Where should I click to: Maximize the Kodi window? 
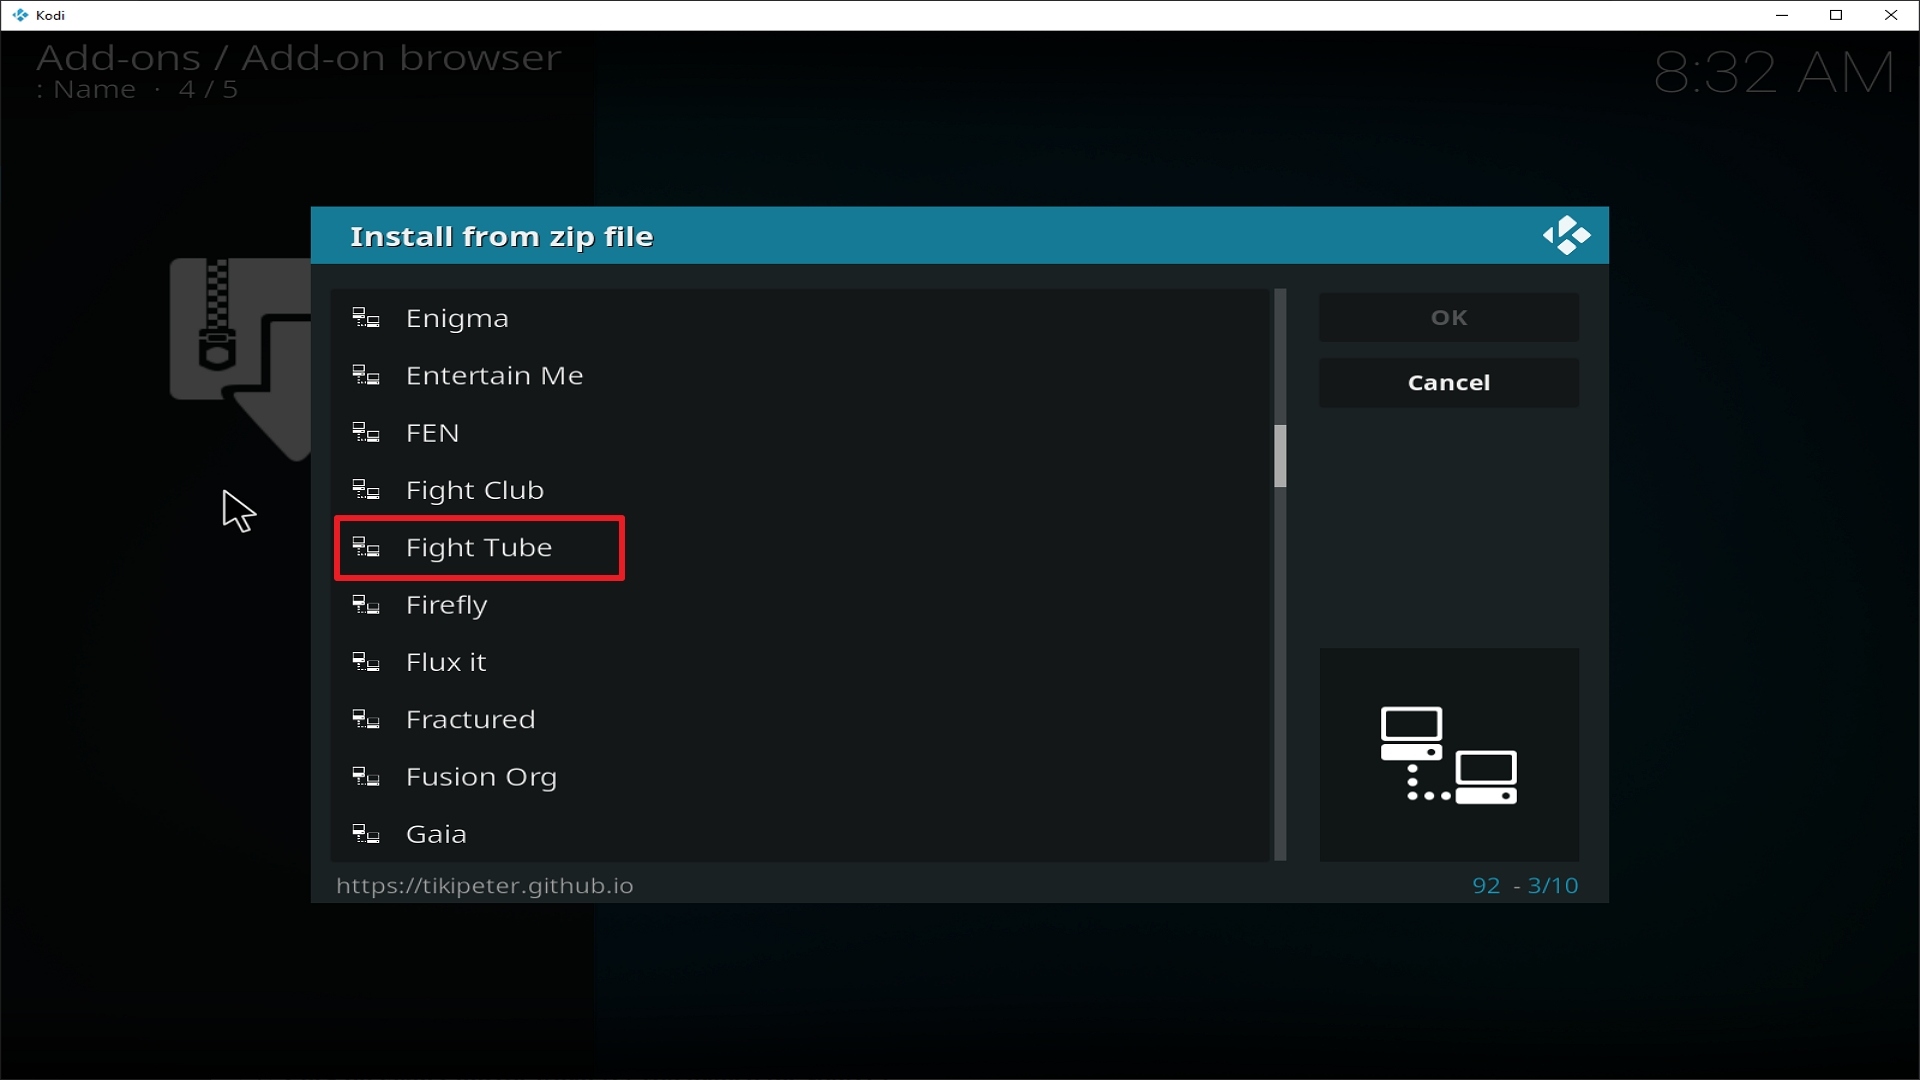[1836, 15]
